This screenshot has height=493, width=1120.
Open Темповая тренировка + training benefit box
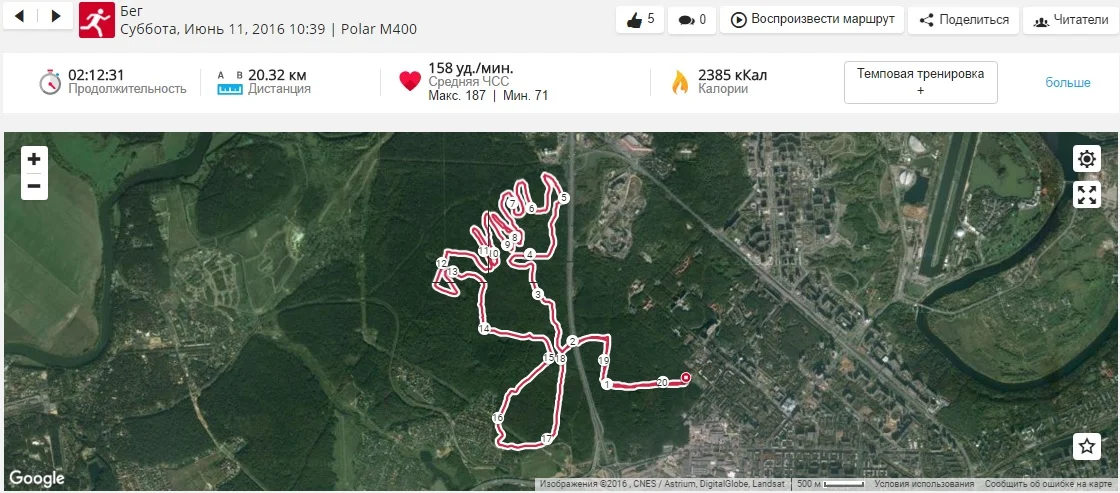921,82
